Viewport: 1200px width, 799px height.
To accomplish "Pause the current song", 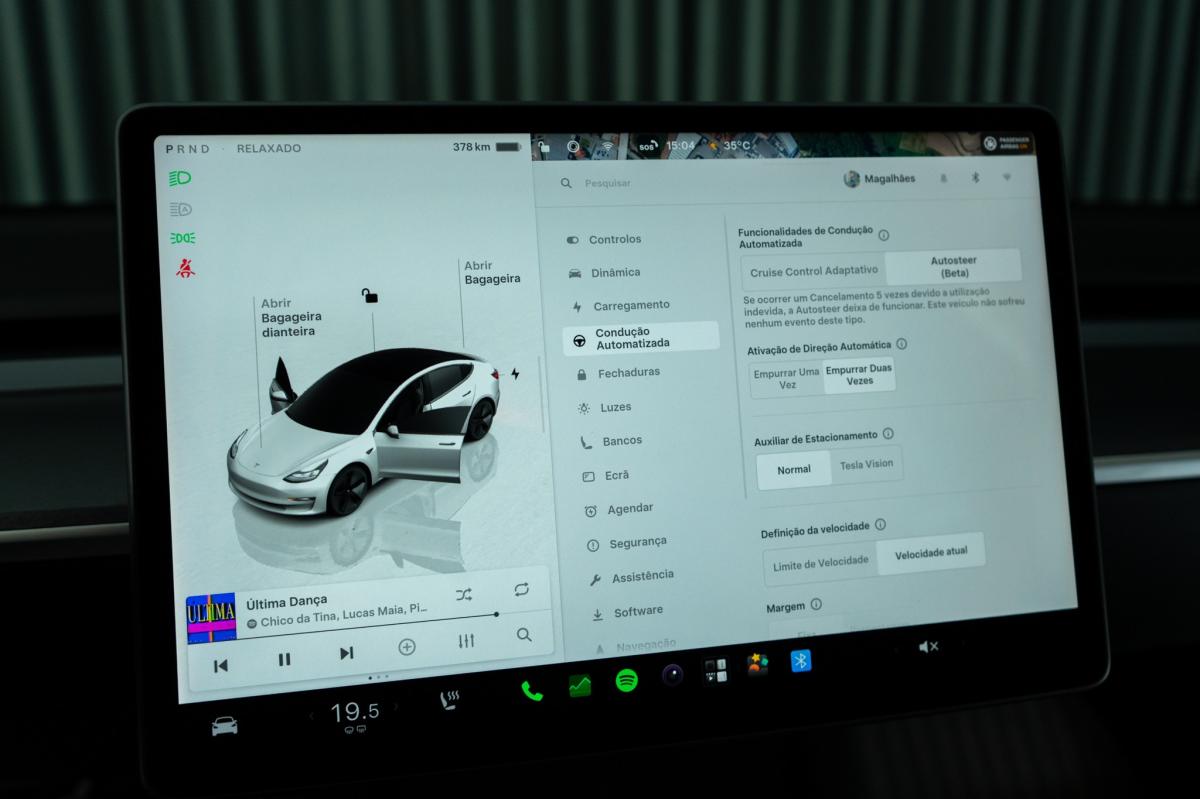I will (x=285, y=659).
